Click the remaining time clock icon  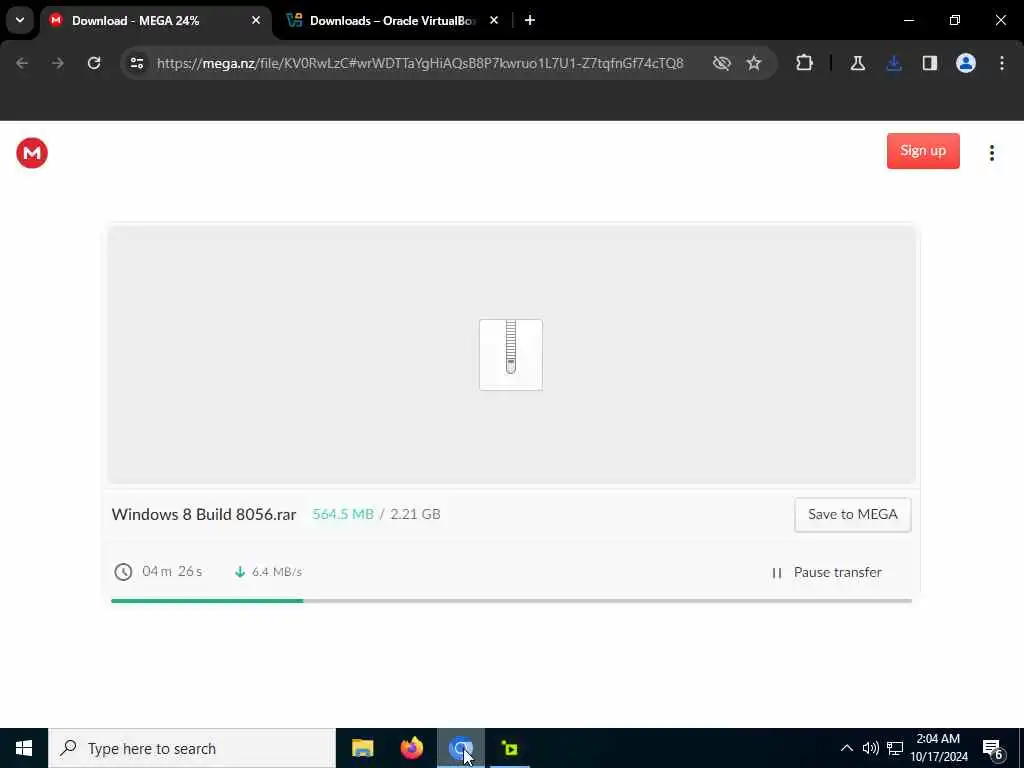click(123, 572)
